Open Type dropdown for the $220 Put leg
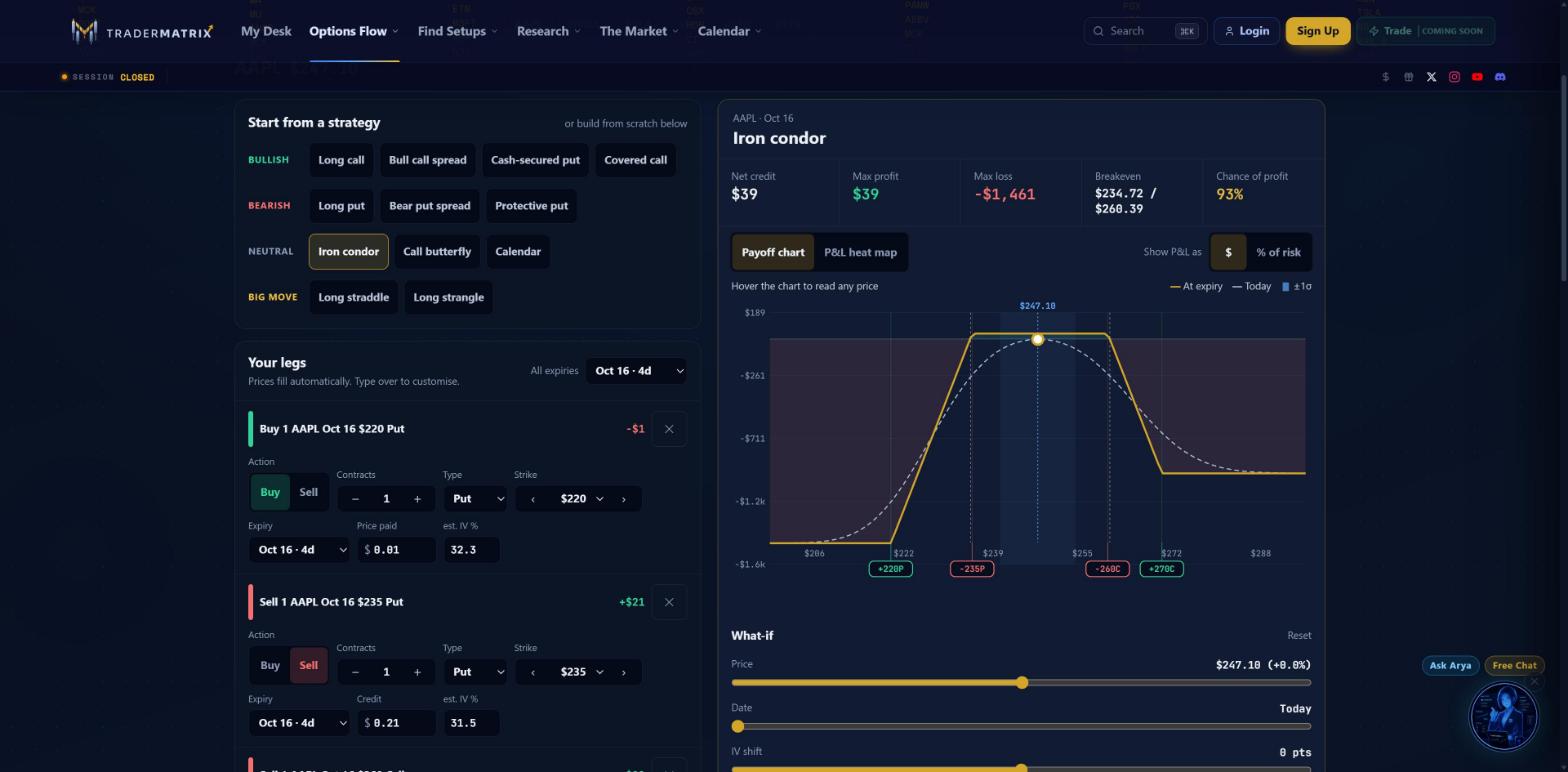Screen dimensions: 1568x772 pyautogui.click(x=475, y=499)
